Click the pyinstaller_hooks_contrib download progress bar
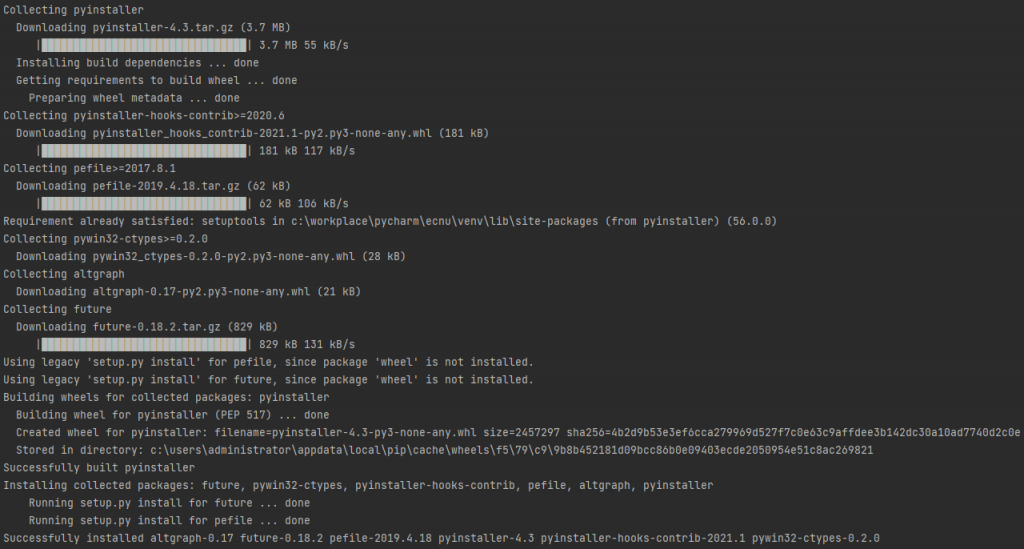The image size is (1024, 549). [144, 151]
